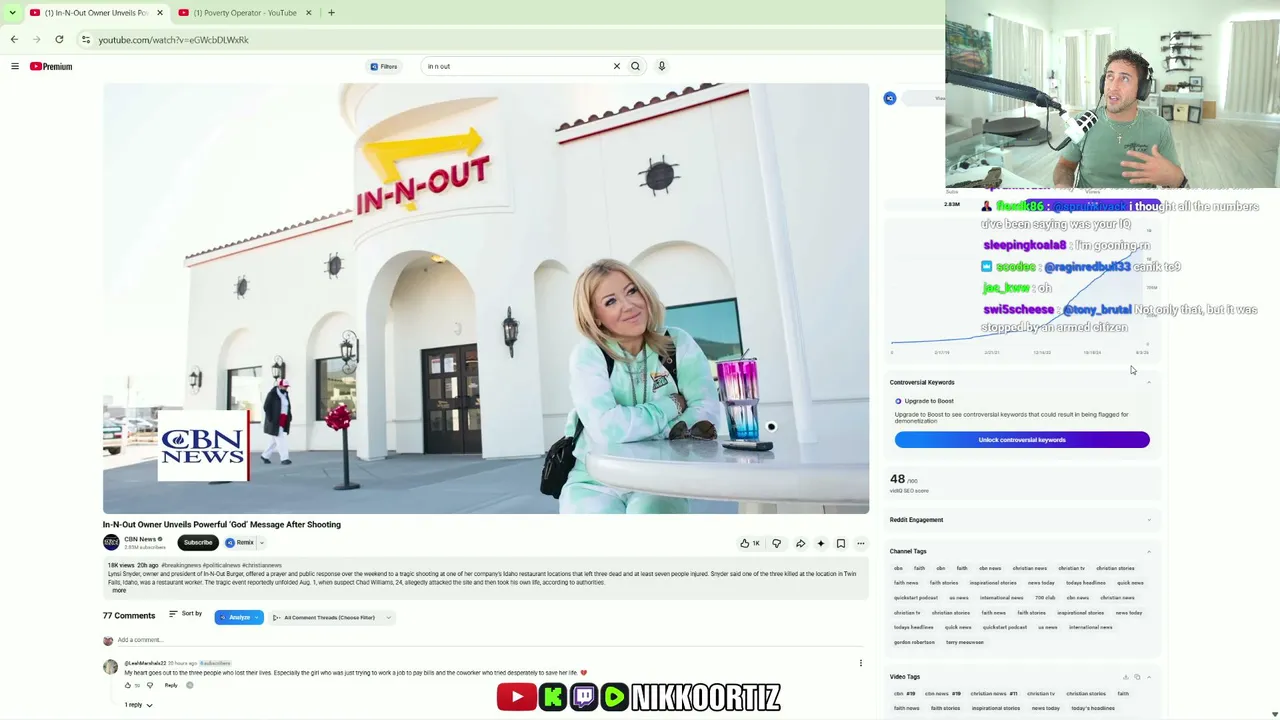
Task: Click the 'terry meeuwsen' channel tag
Action: point(965,642)
